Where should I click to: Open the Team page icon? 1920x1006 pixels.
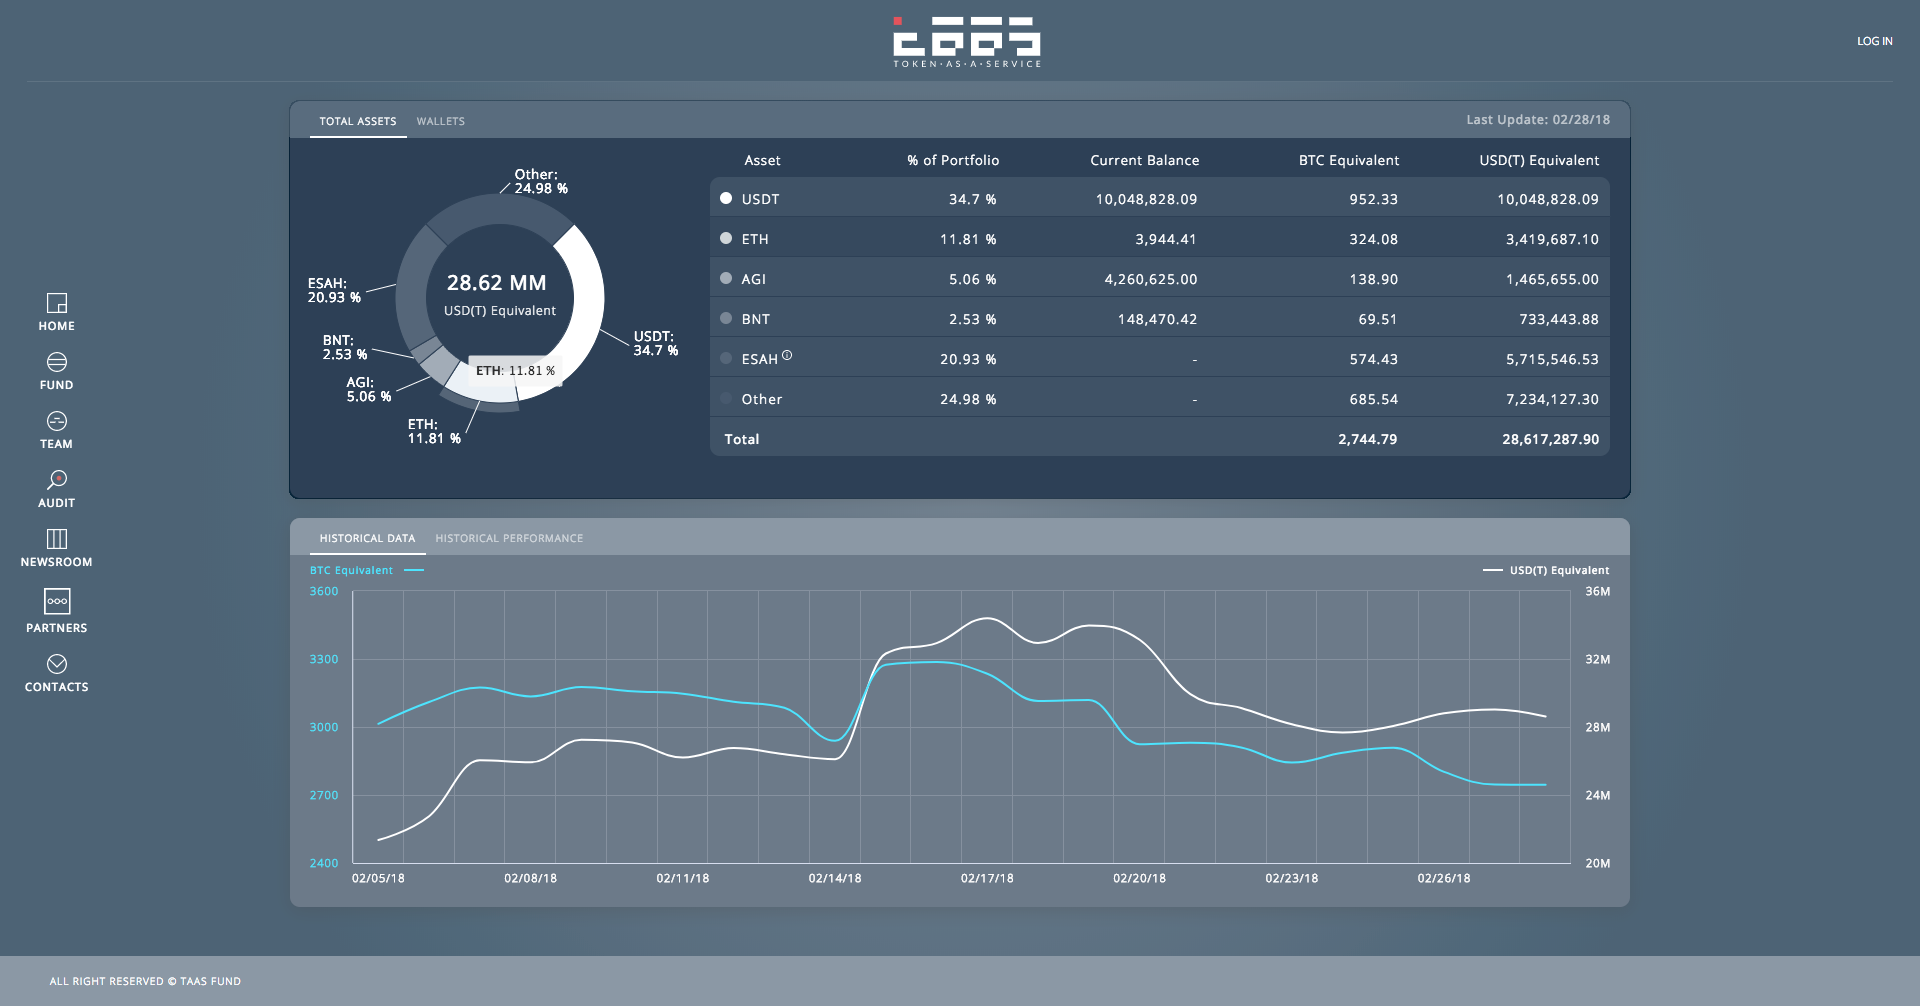click(57, 421)
